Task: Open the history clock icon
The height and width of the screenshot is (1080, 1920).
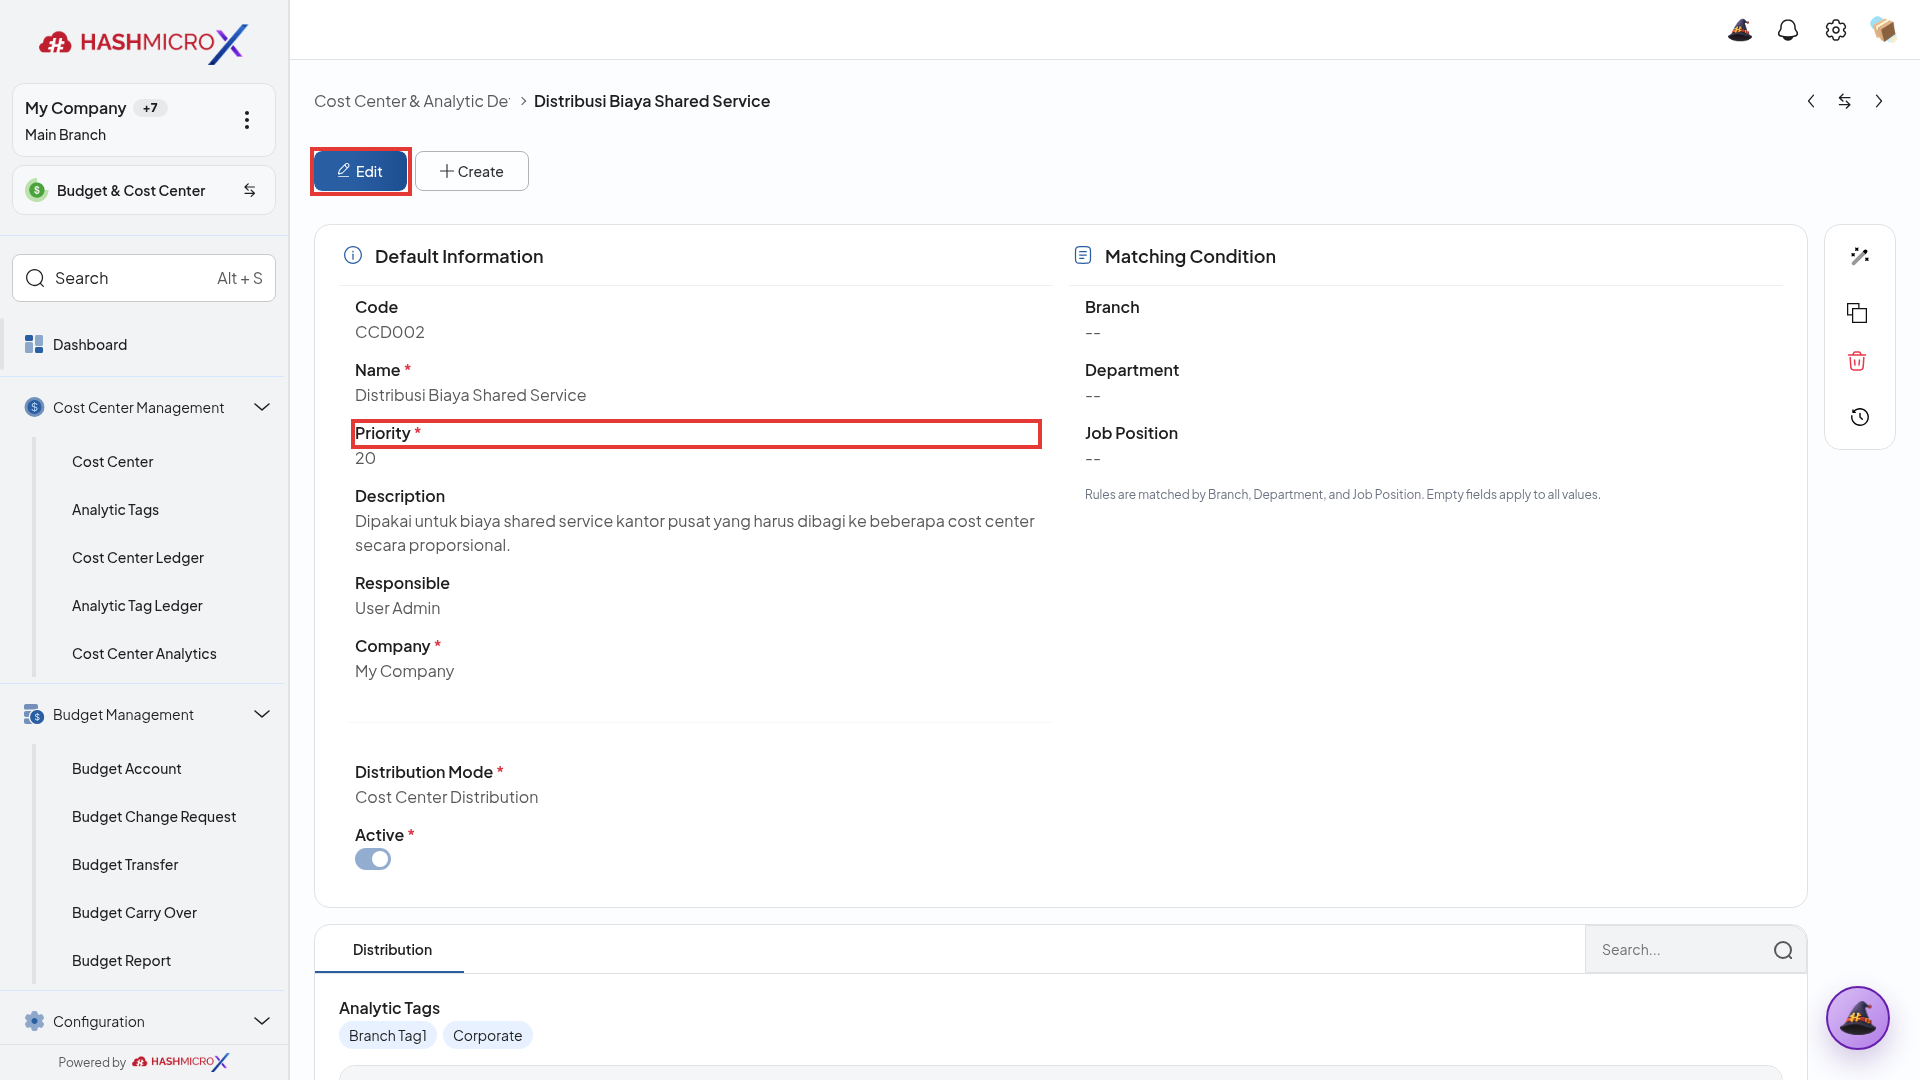Action: point(1859,417)
